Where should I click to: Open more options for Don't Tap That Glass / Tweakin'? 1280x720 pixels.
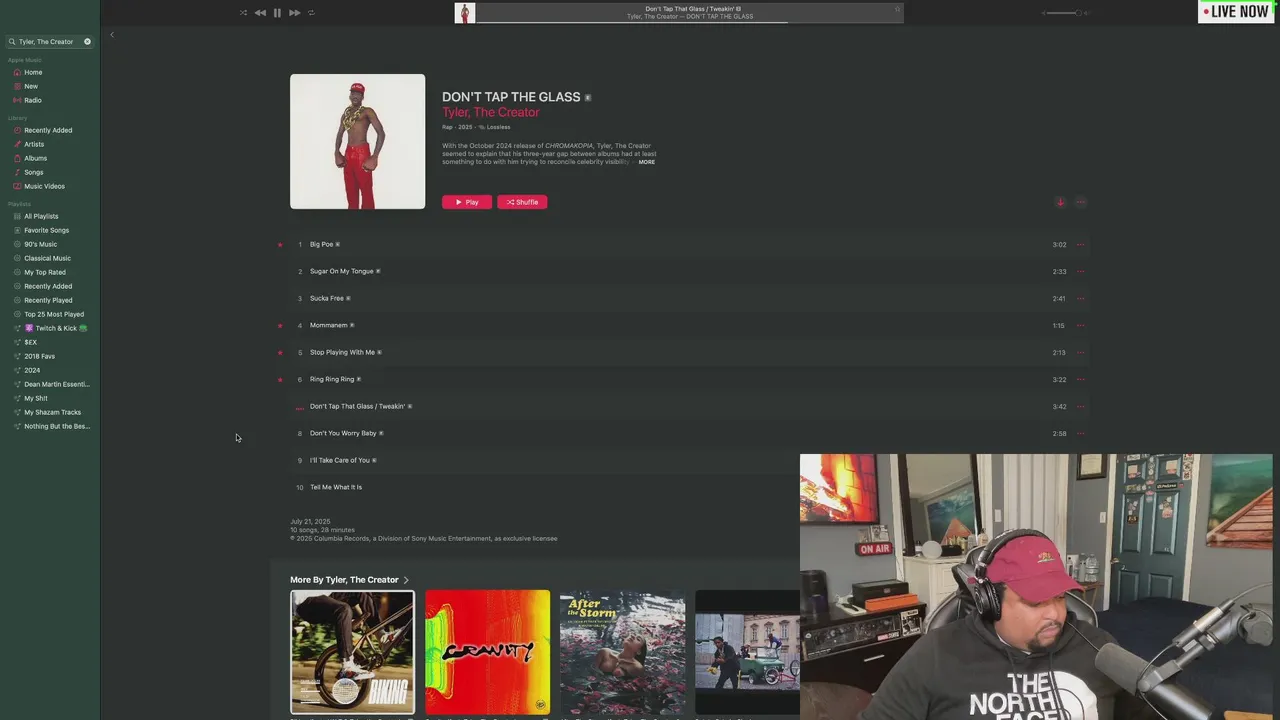pos(1080,407)
